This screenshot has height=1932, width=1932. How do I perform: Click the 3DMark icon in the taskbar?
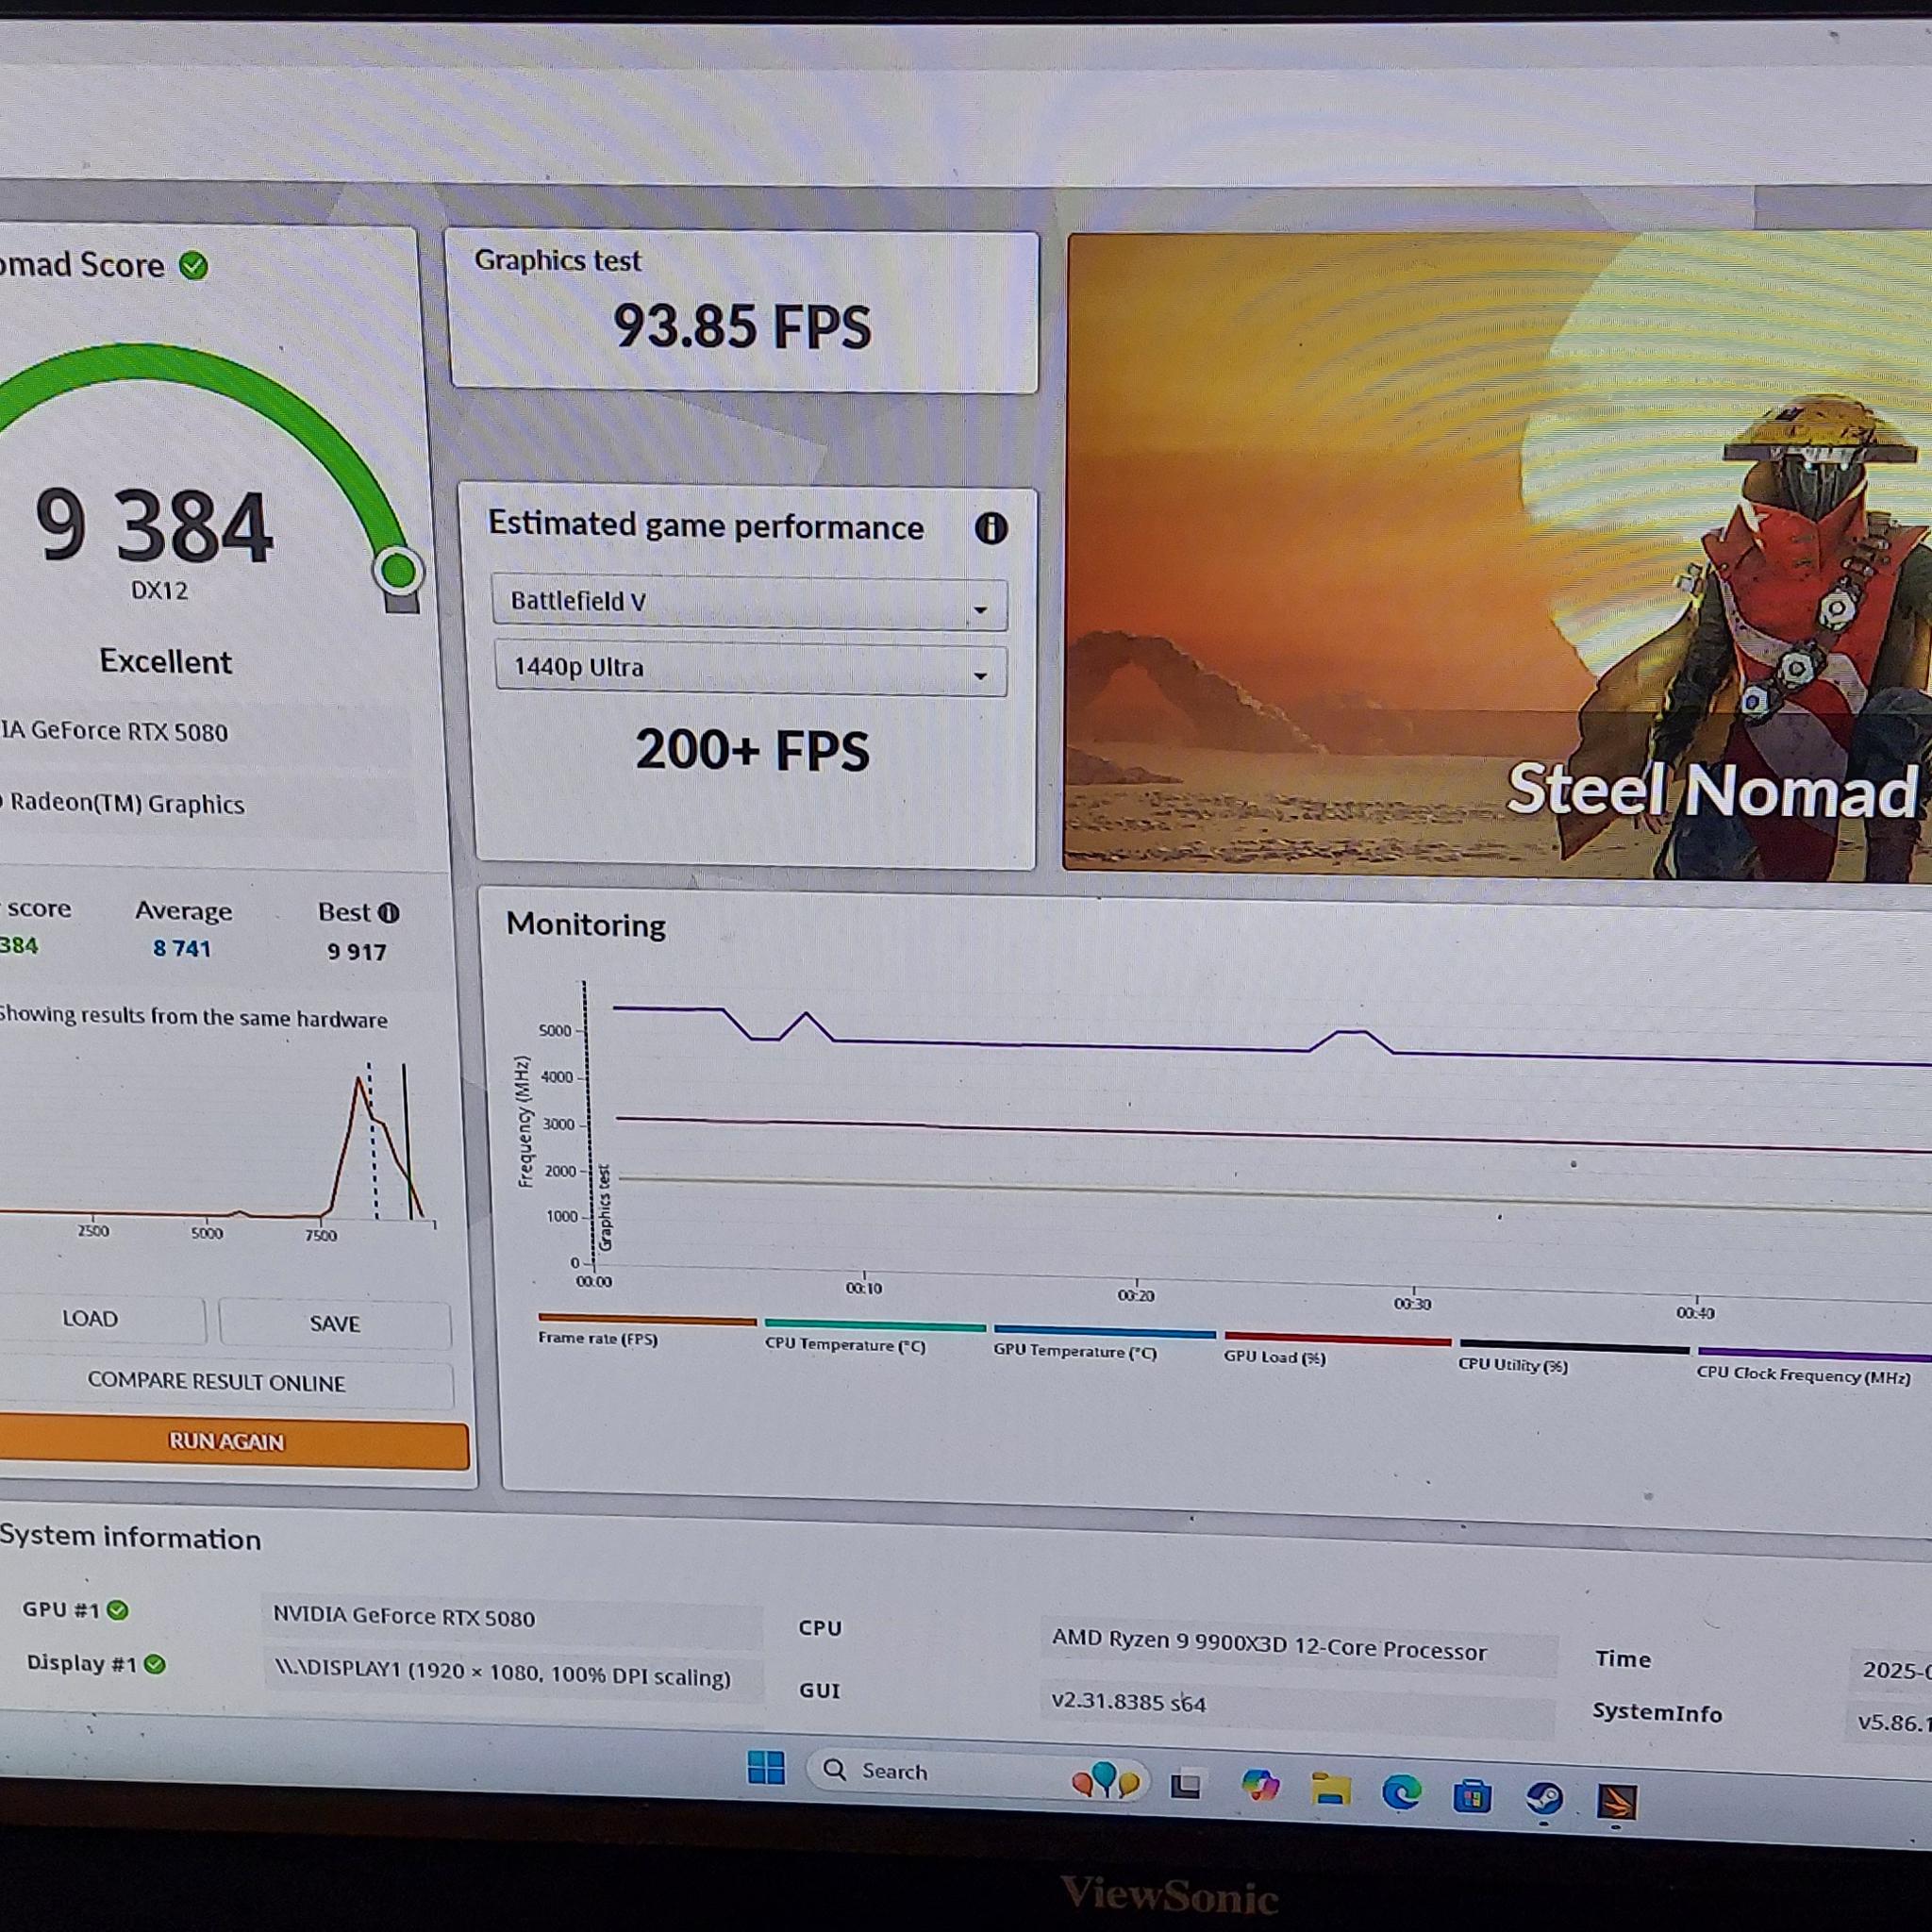tap(1617, 1802)
